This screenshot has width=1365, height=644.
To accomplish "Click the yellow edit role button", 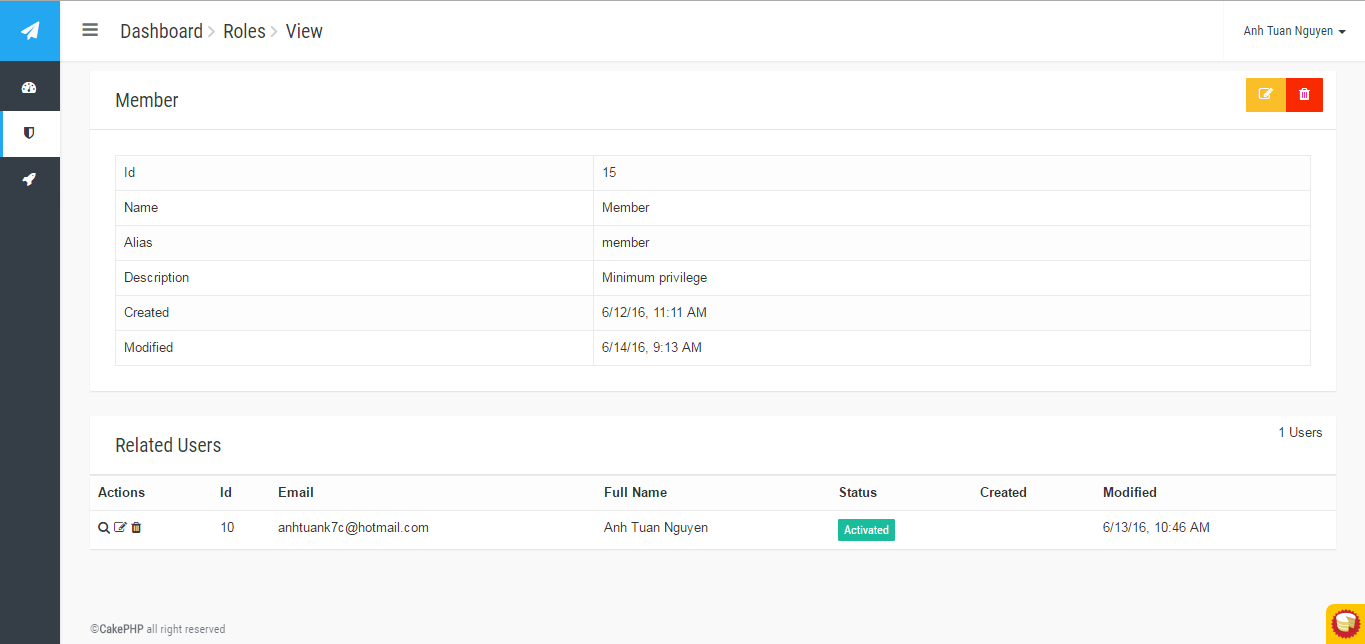I will (x=1266, y=95).
